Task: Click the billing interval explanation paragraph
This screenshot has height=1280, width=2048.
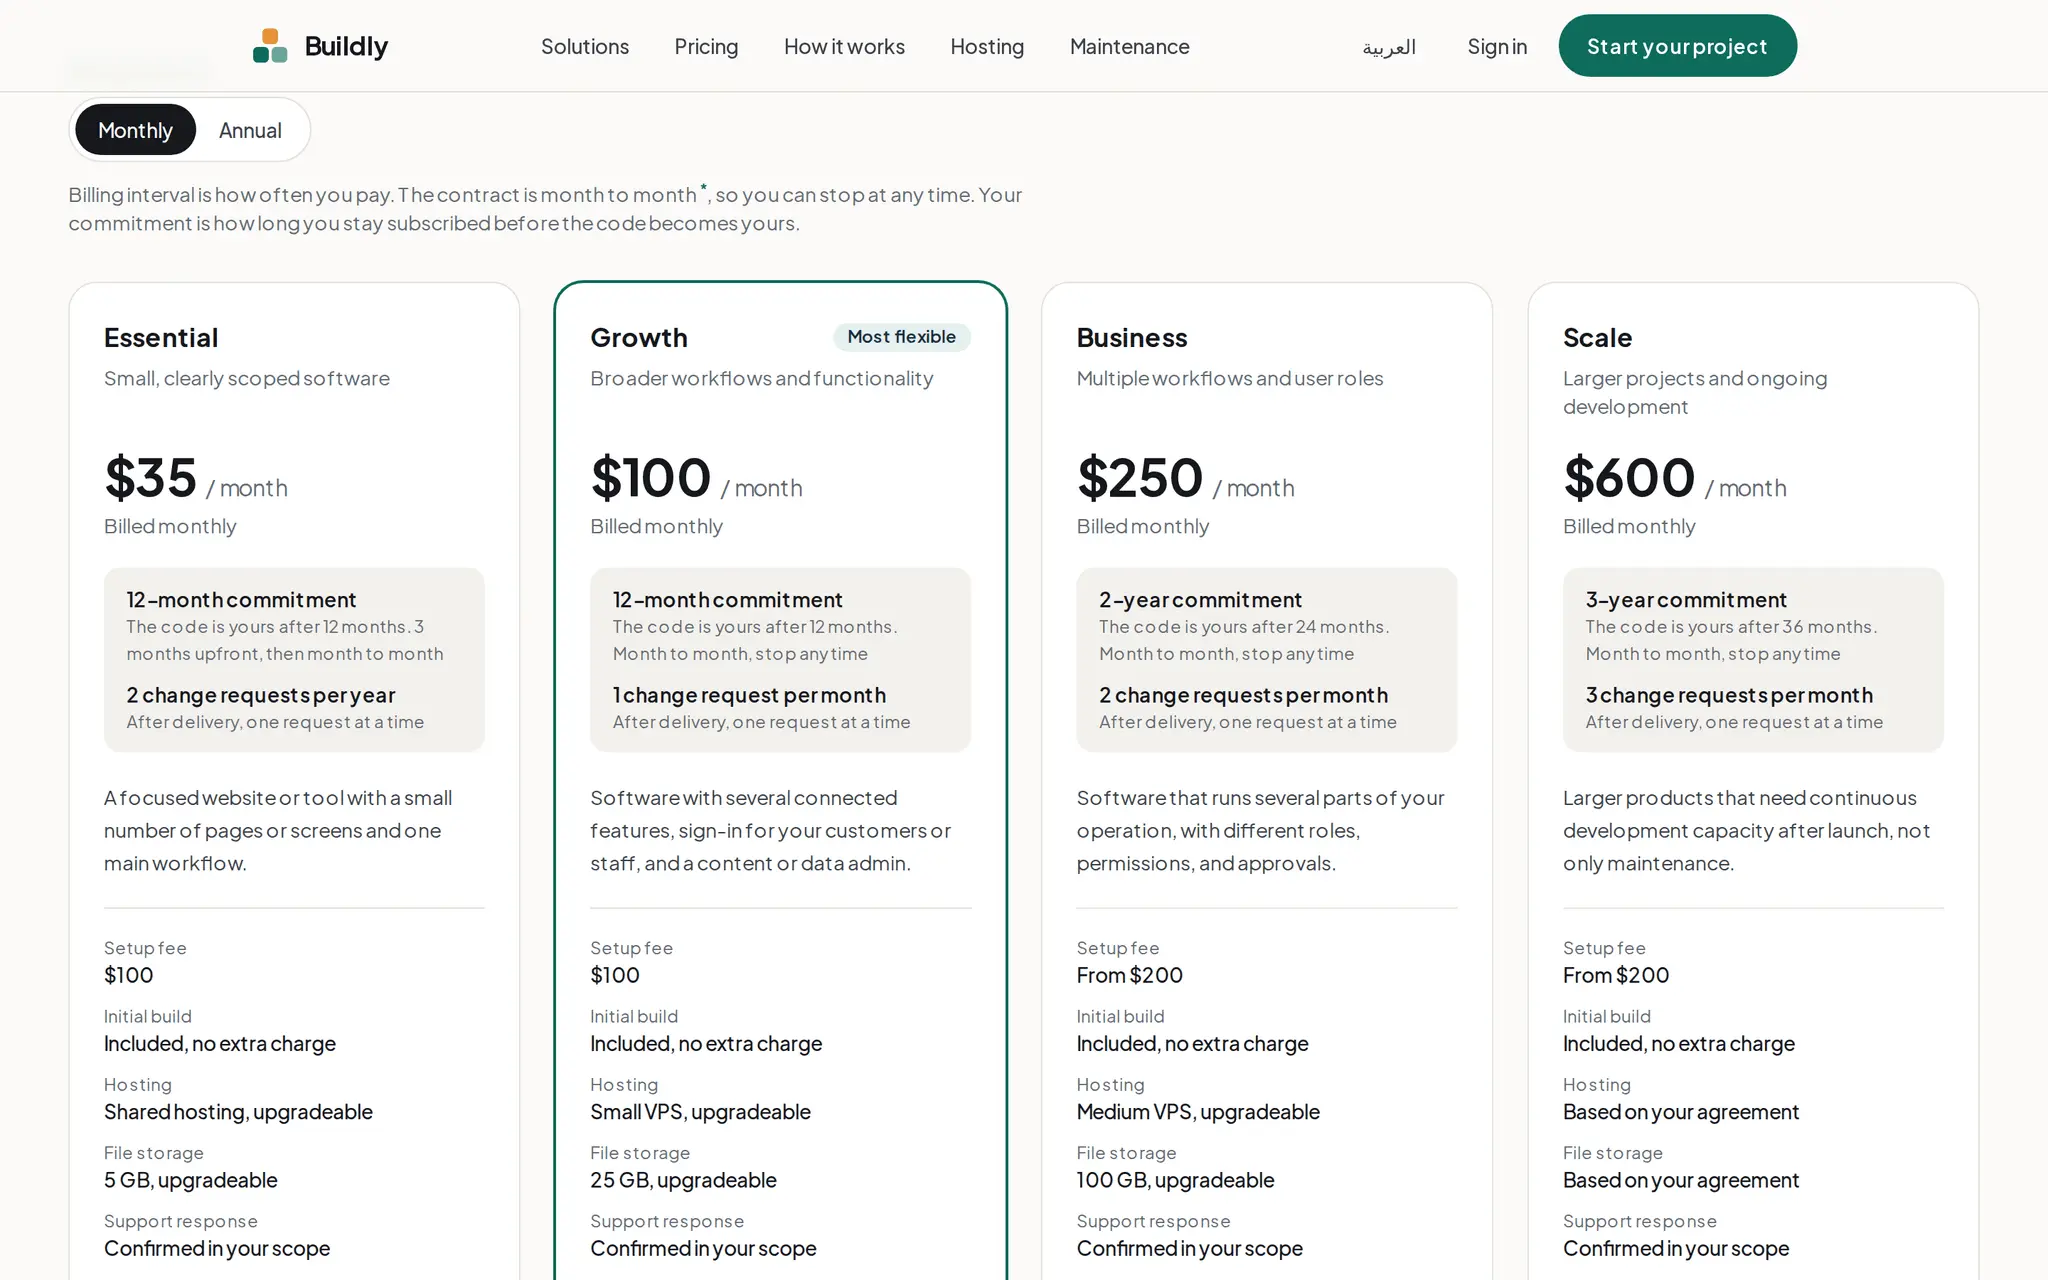Action: [545, 208]
